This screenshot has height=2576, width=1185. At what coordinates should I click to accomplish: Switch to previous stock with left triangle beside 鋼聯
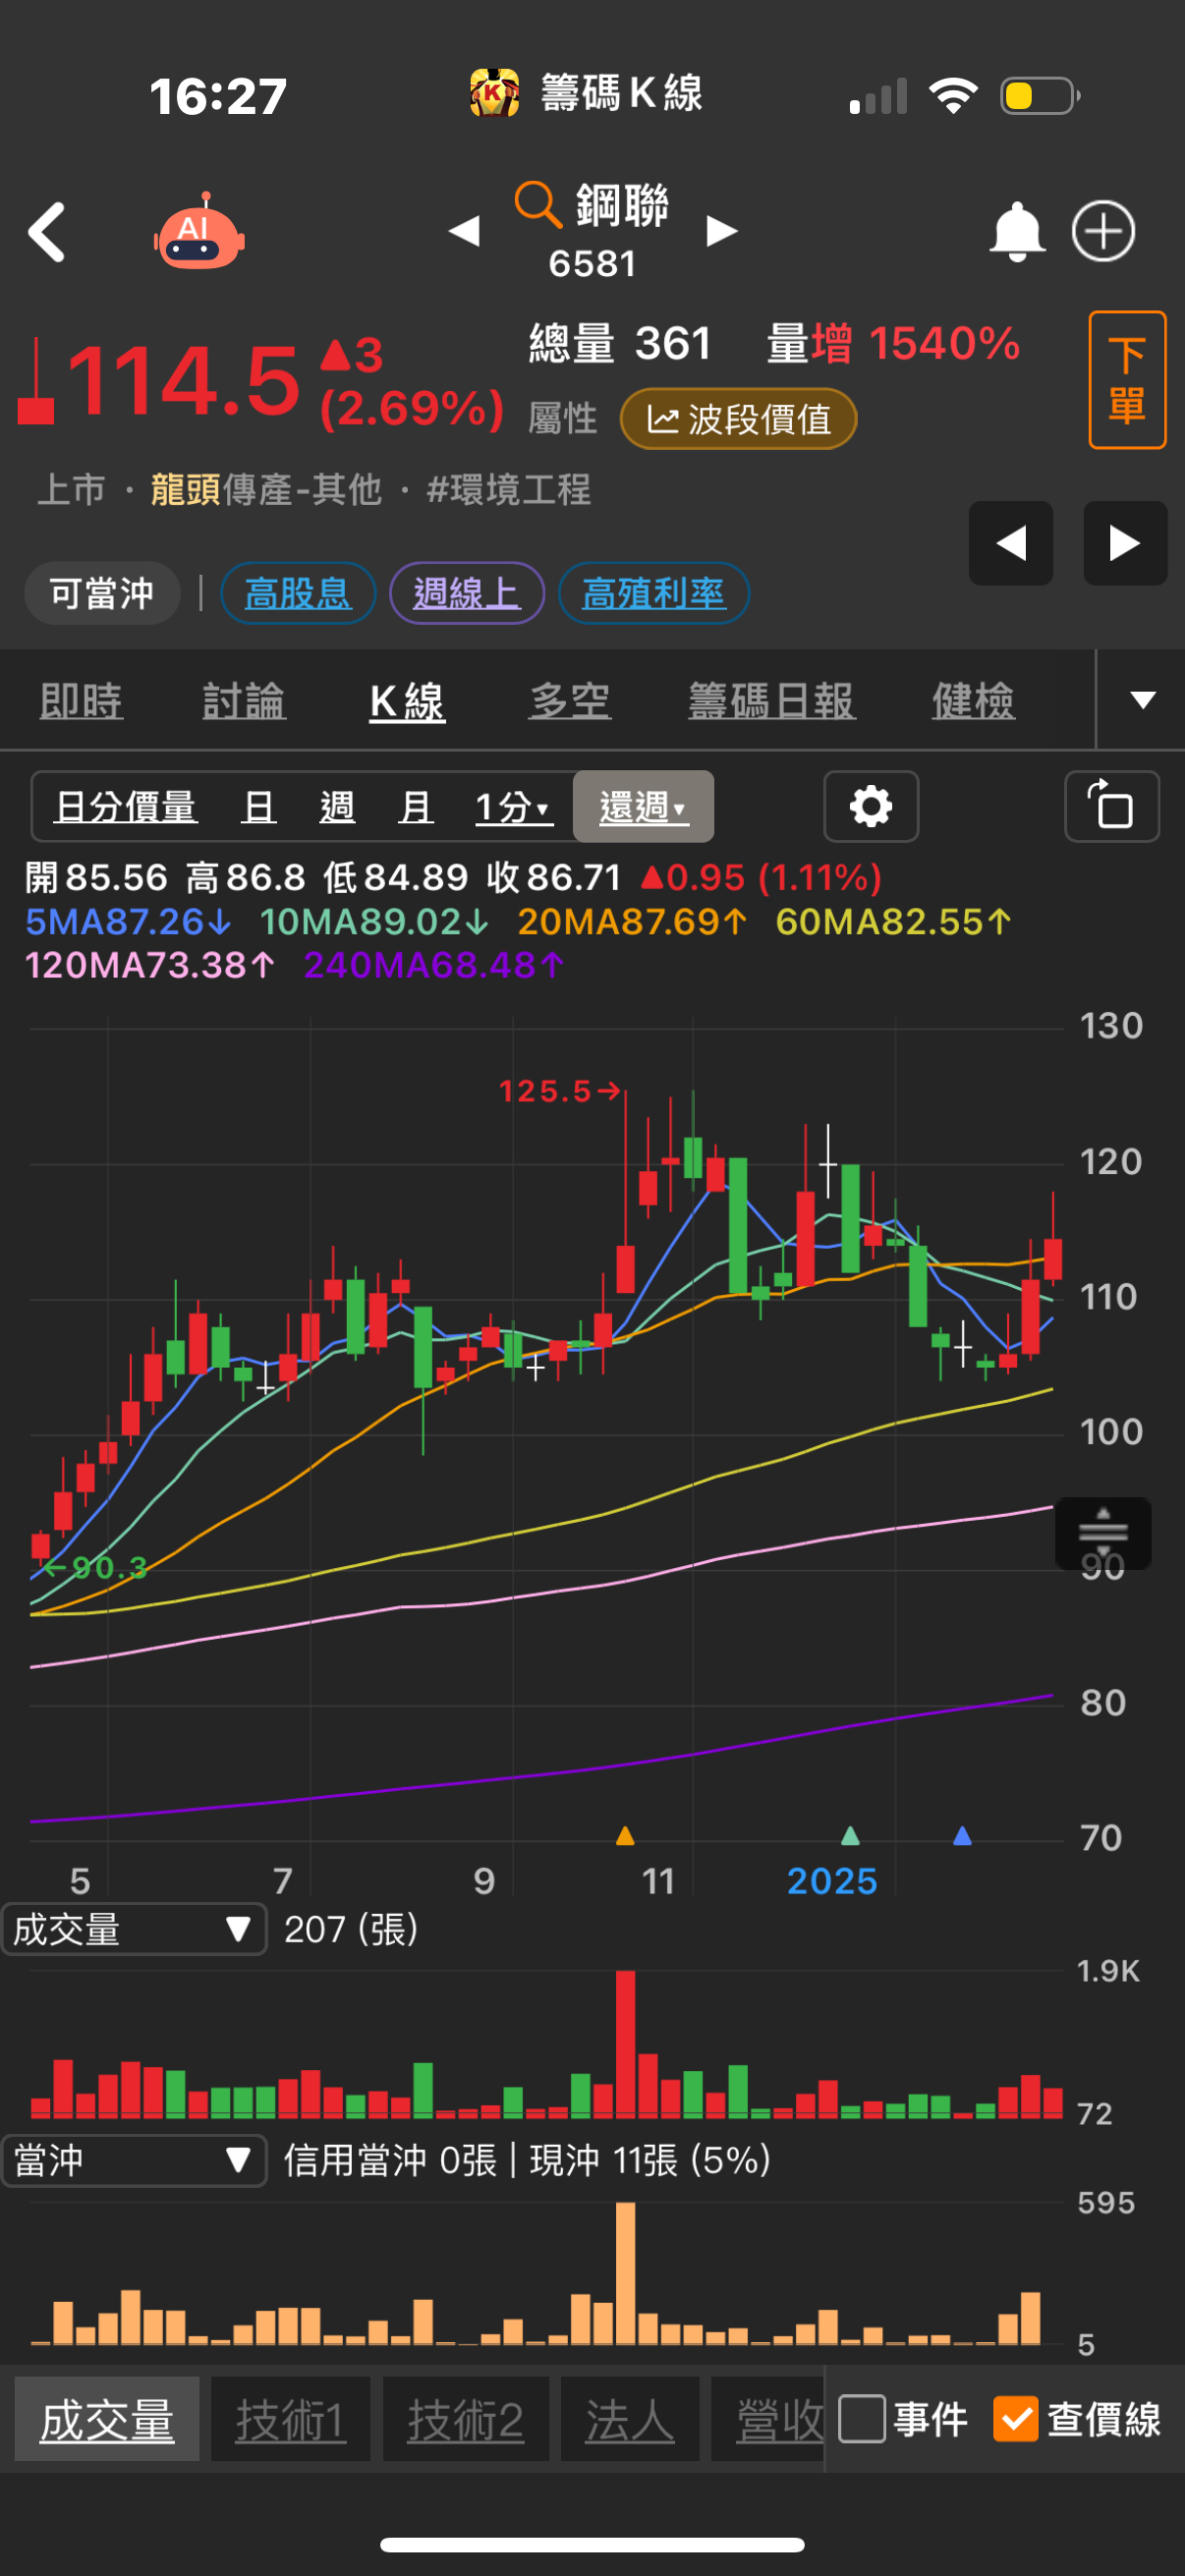[464, 231]
